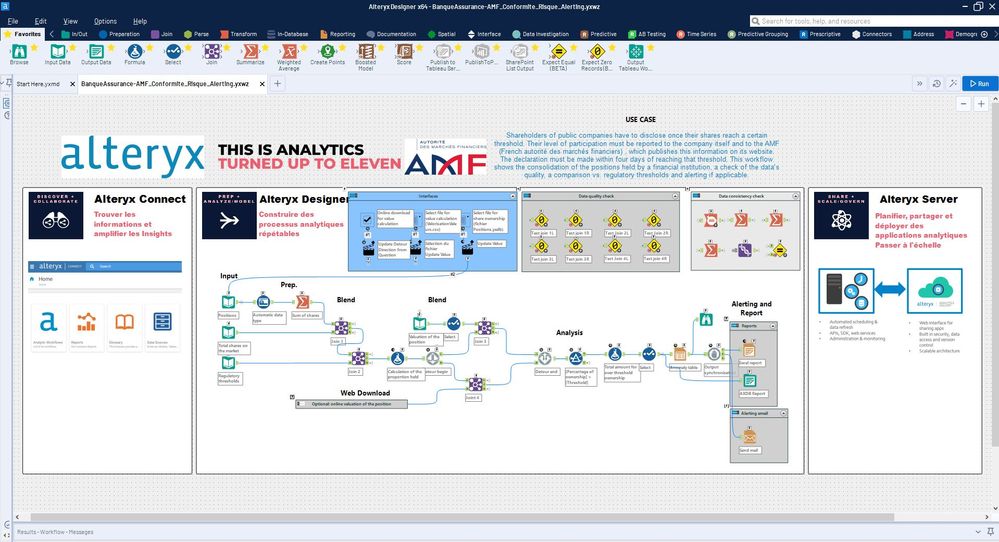Click the left arrow of tool categories
999x542 pixels.
52,34
